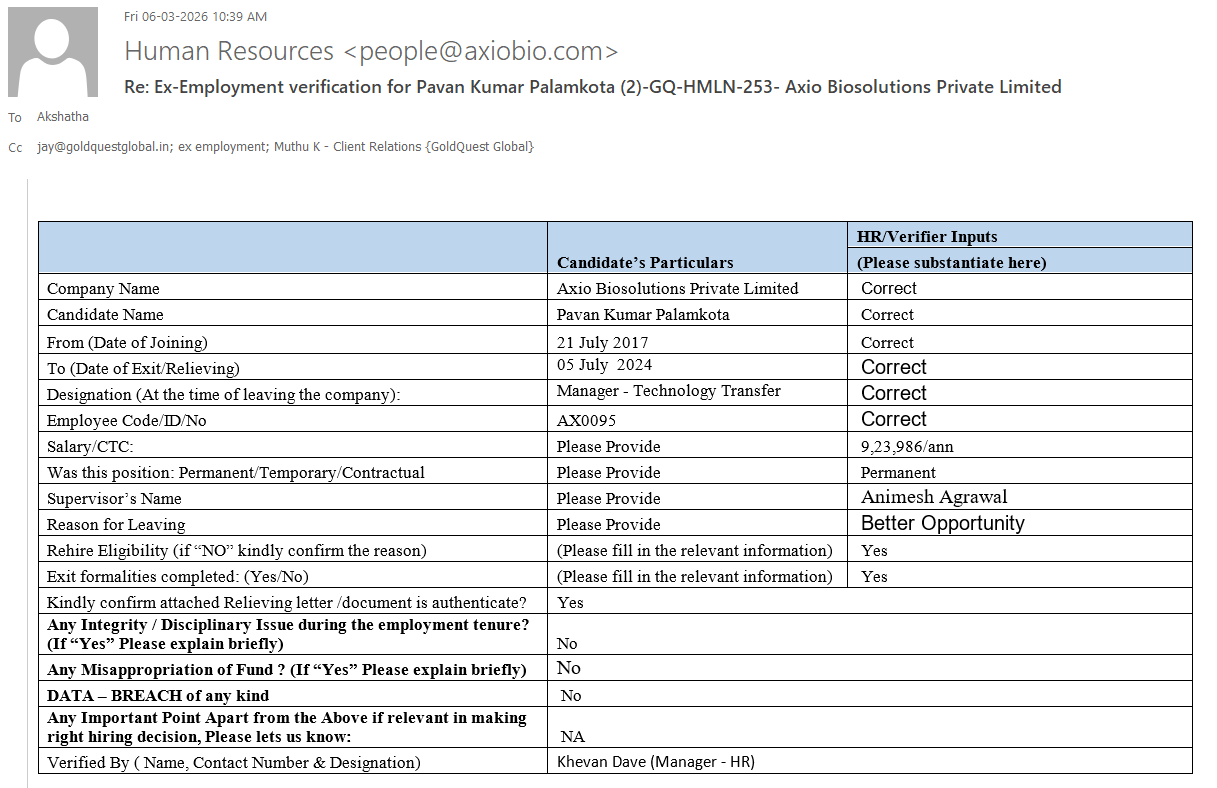1217x788 pixels.
Task: Click the Salary/CTC: label
Action: click(x=90, y=446)
